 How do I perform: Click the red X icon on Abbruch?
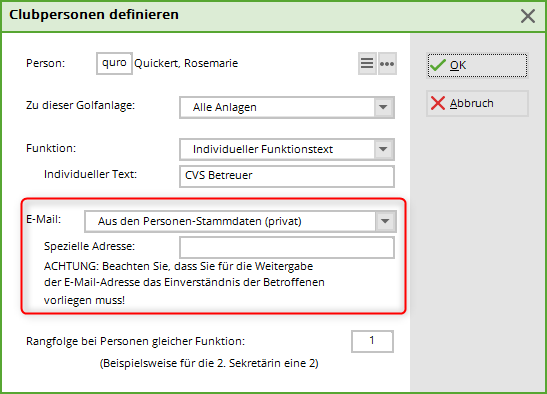pyautogui.click(x=438, y=103)
